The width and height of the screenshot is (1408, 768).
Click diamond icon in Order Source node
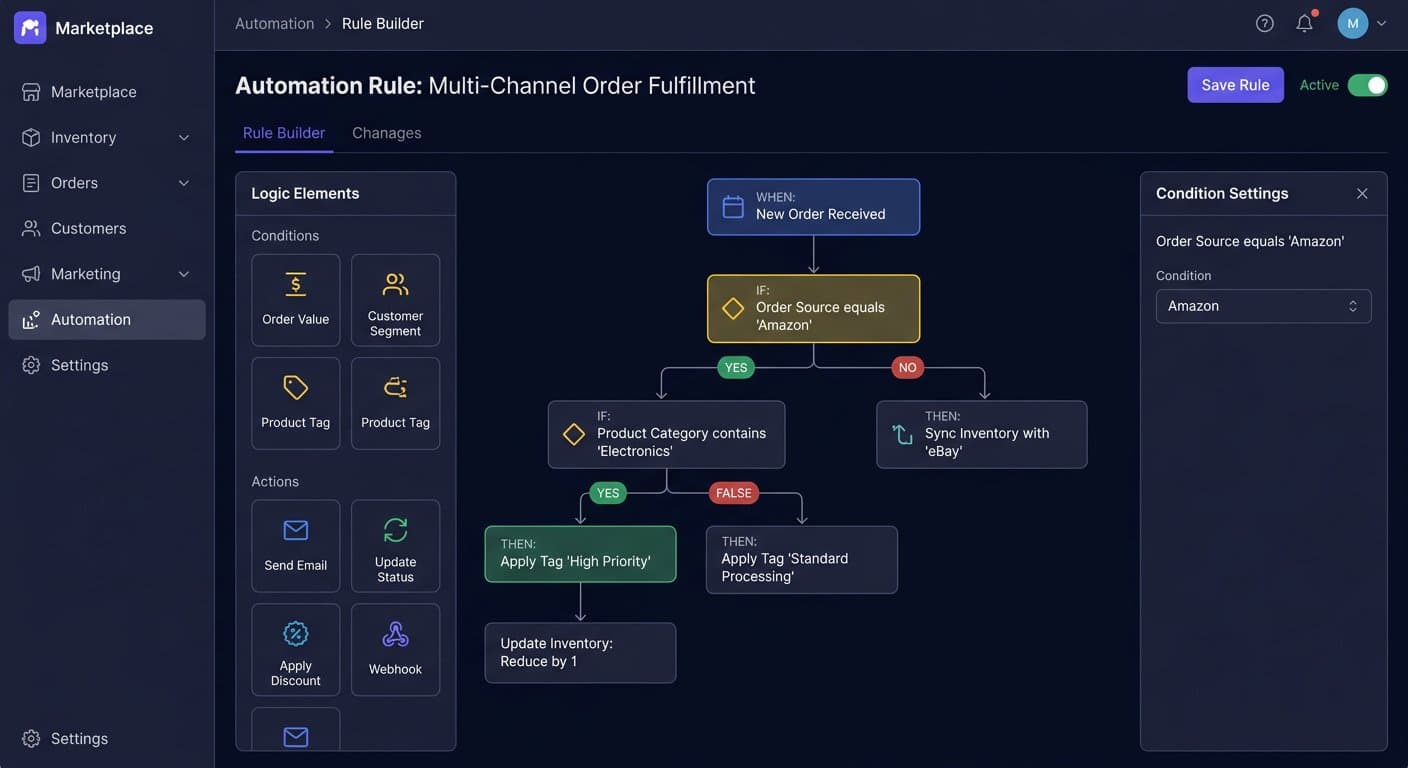pos(733,309)
